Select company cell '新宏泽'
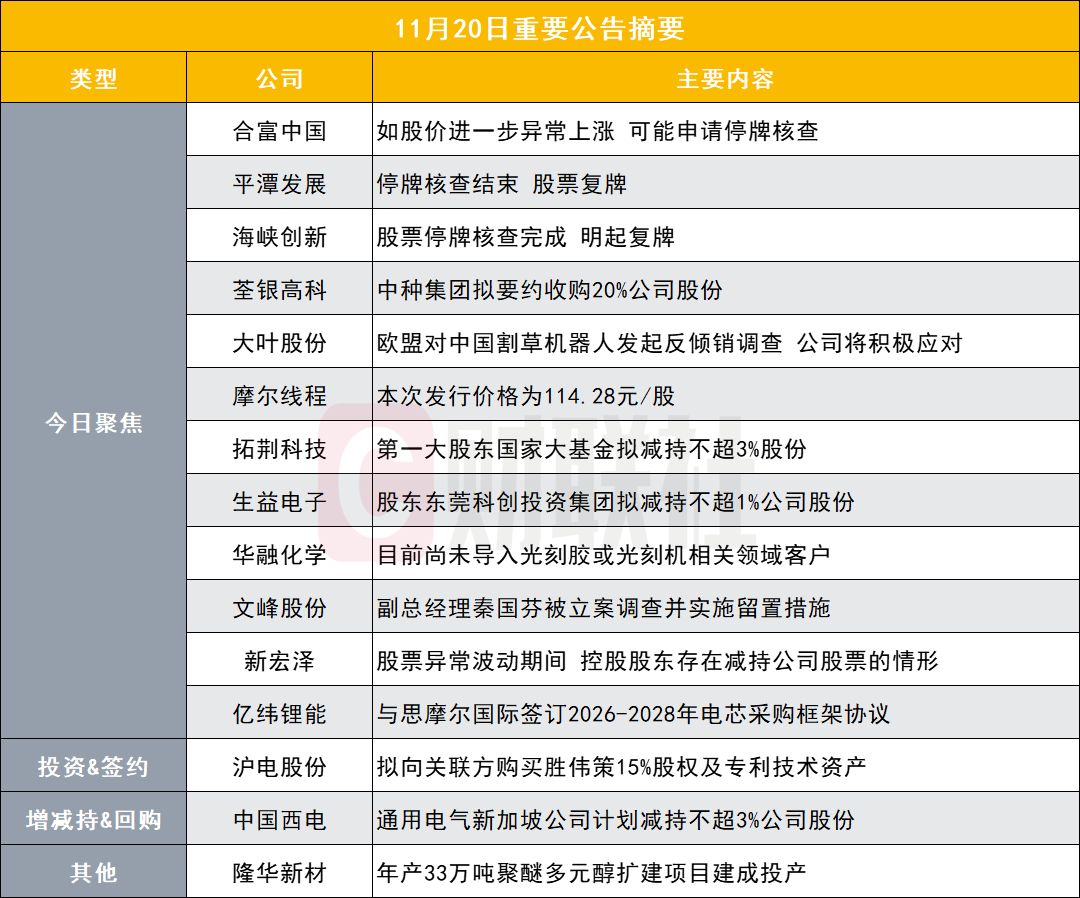Viewport: 1080px width, 898px height. point(280,660)
